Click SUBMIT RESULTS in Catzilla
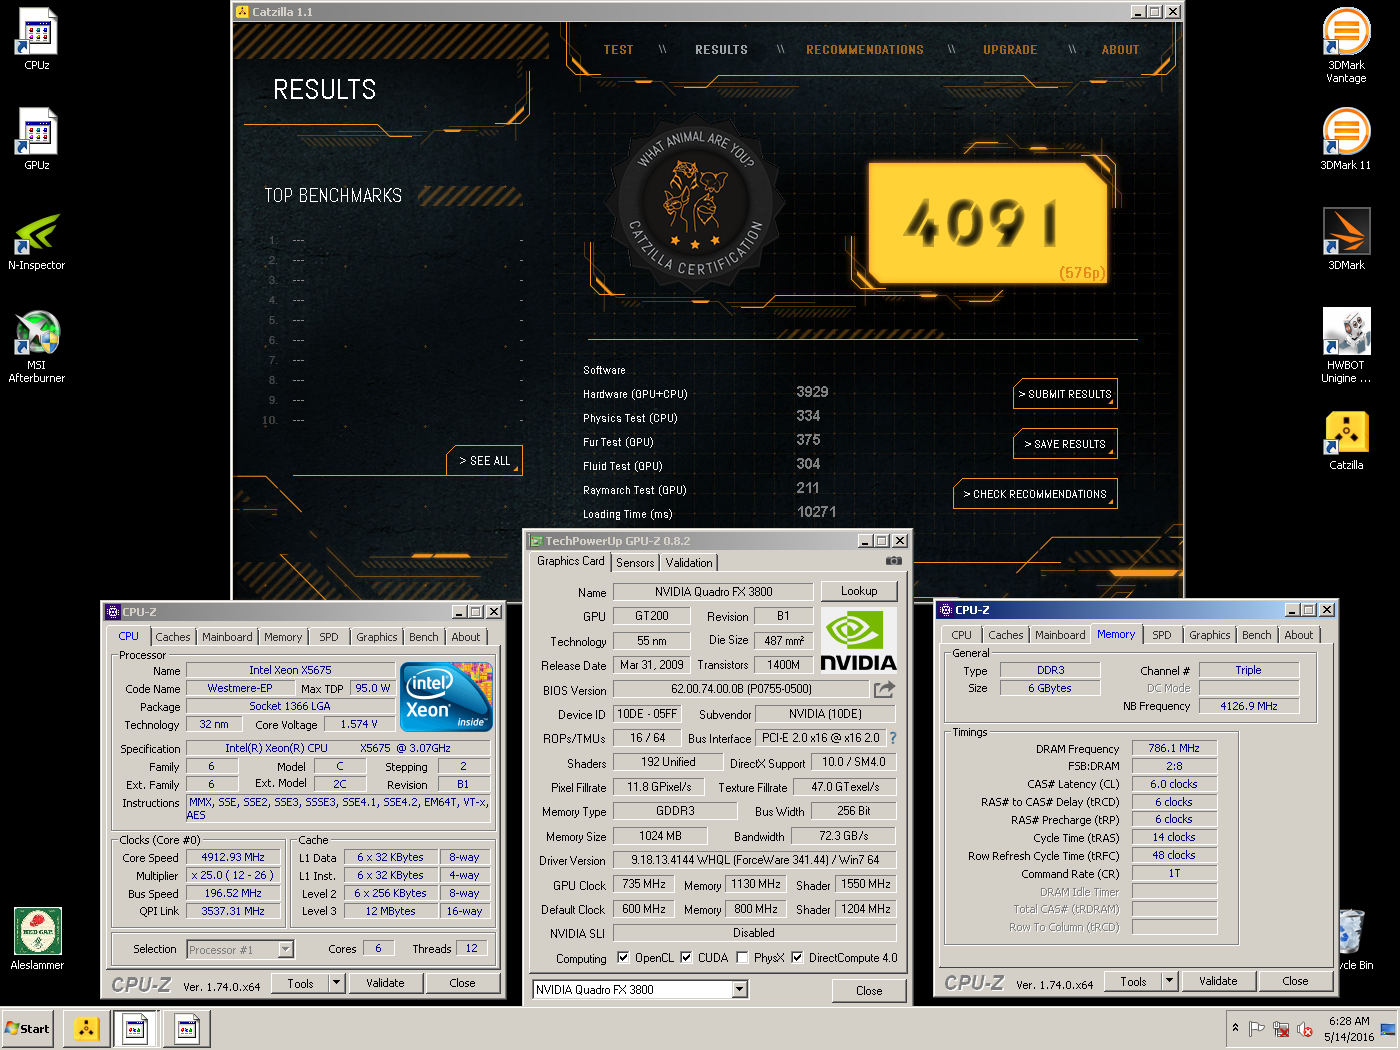1400x1050 pixels. (1065, 394)
